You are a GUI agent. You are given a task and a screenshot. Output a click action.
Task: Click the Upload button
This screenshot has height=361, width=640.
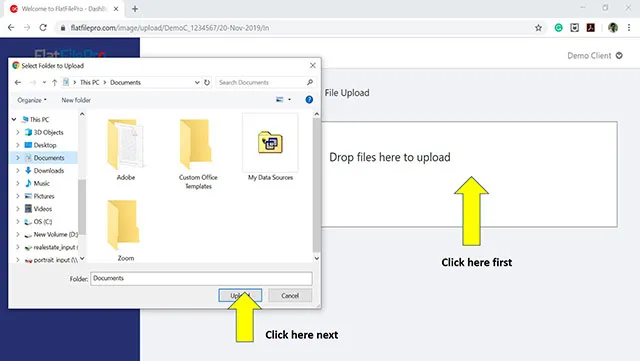tap(240, 295)
